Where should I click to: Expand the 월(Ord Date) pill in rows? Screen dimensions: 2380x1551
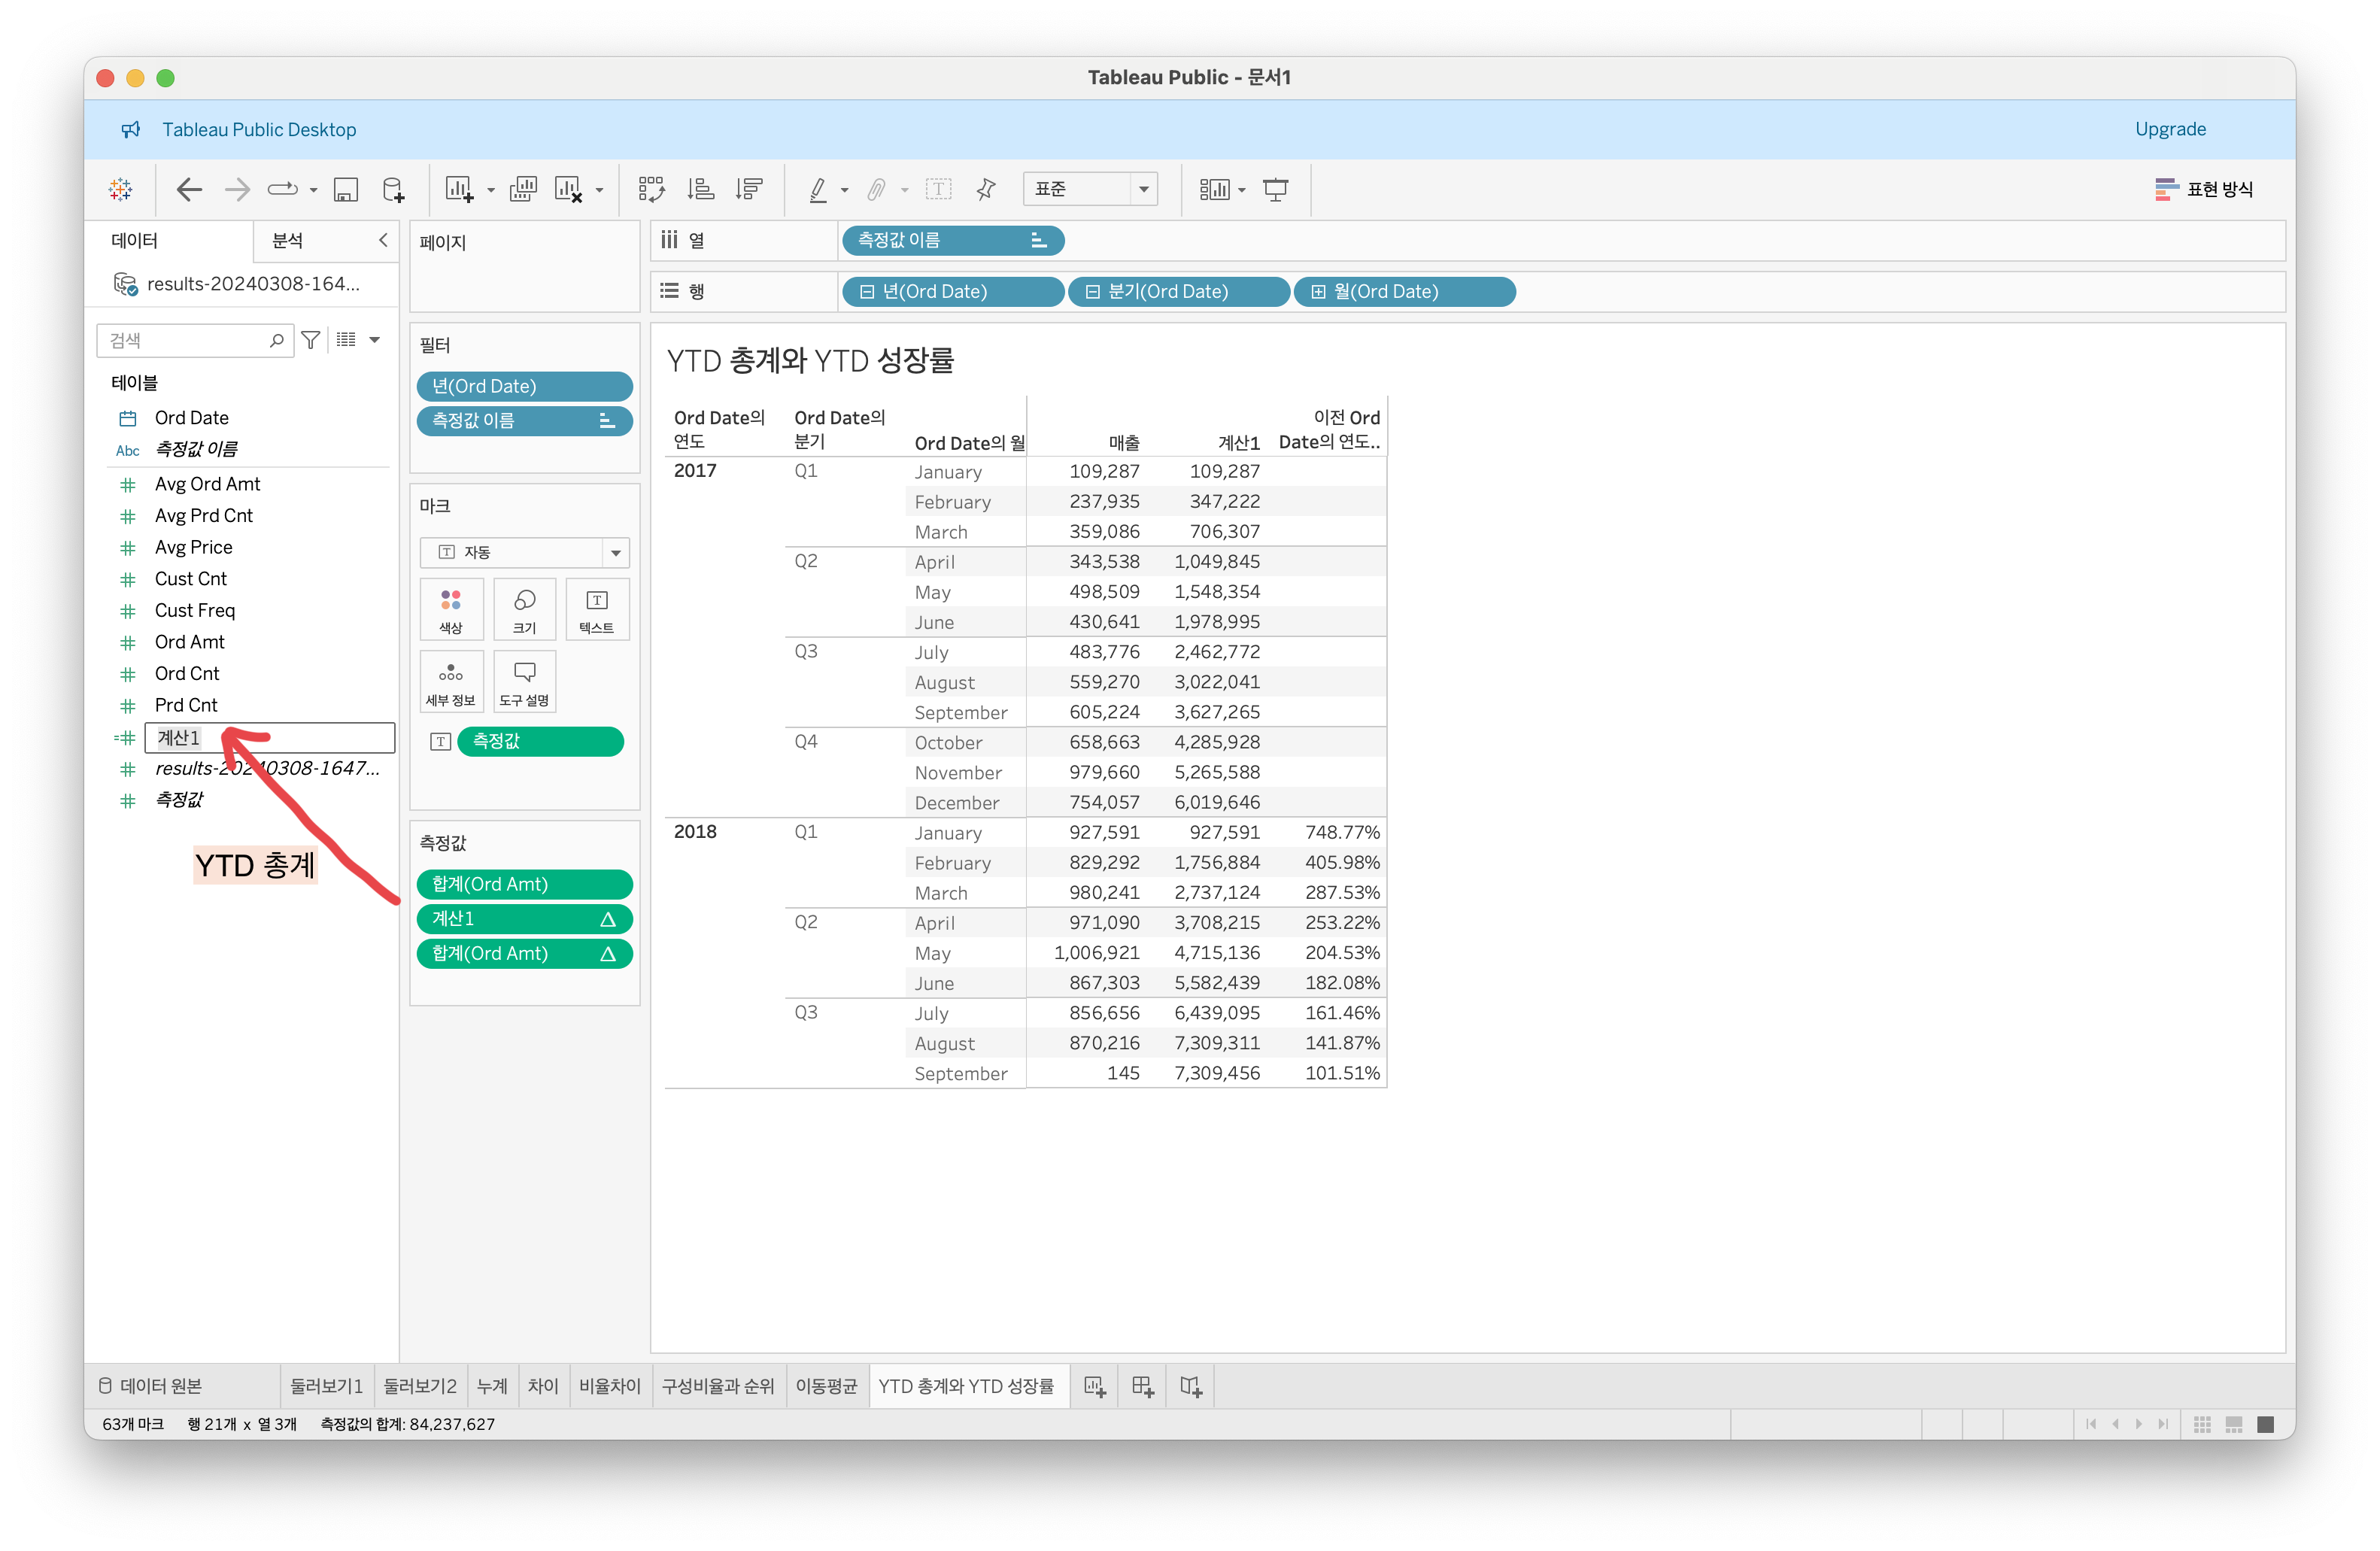pos(1318,292)
